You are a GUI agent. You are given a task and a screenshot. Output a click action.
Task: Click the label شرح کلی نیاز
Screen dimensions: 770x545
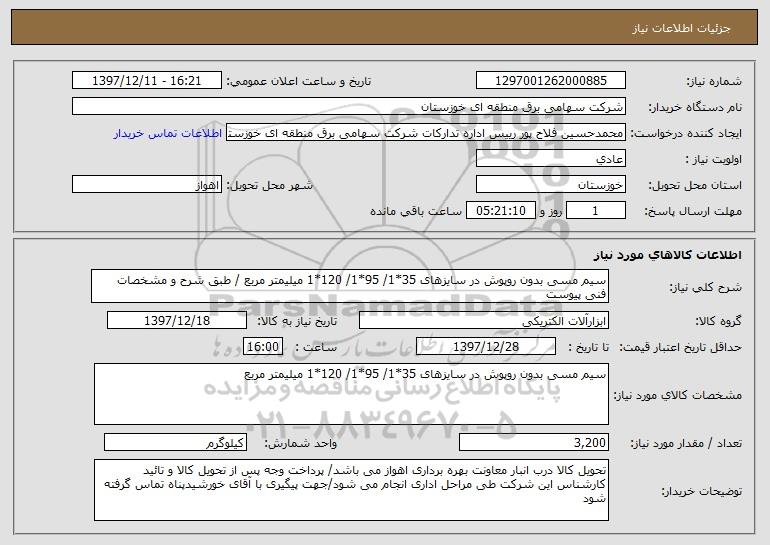coord(706,287)
